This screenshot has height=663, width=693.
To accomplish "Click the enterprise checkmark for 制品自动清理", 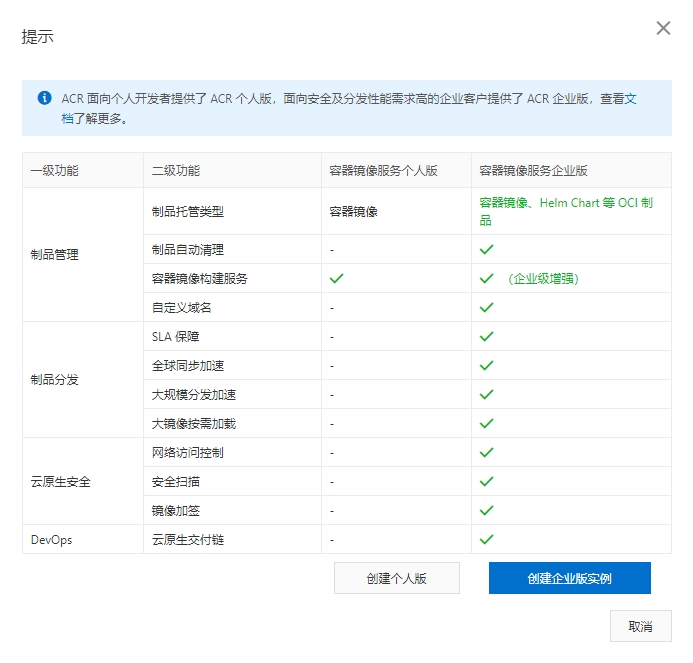I will pos(487,249).
